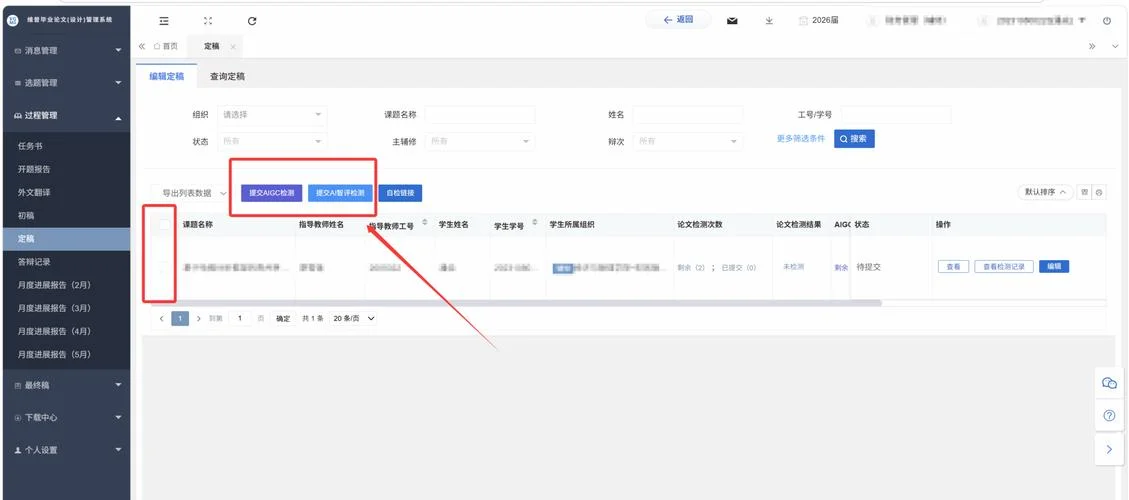Click 查看 in the thesis row
This screenshot has width=1129, height=500.
click(x=953, y=267)
